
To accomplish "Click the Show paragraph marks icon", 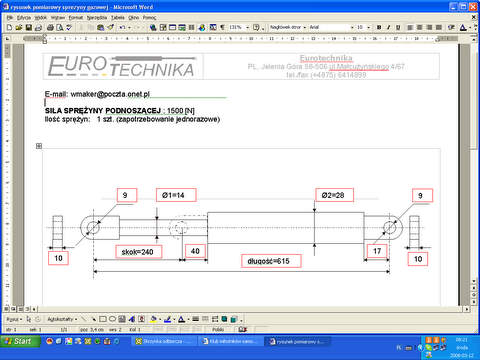I will [222, 27].
